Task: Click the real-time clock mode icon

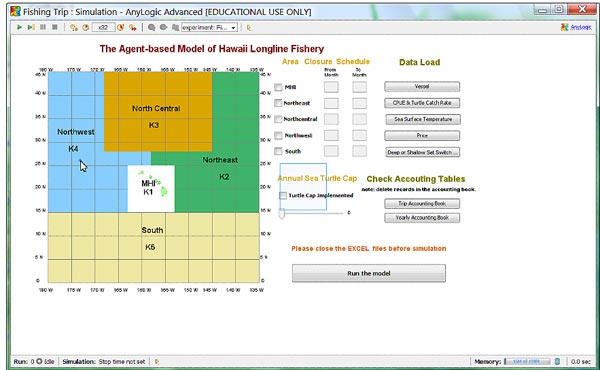Action: pyautogui.click(x=86, y=28)
